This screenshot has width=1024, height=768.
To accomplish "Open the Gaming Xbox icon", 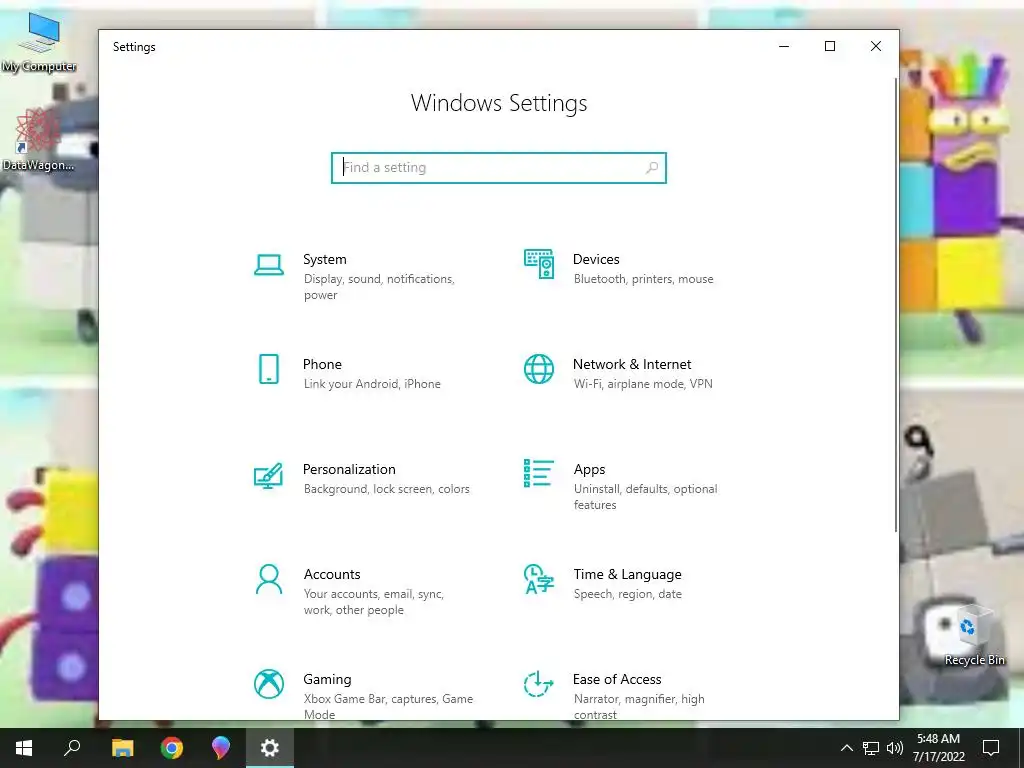I will (x=268, y=684).
